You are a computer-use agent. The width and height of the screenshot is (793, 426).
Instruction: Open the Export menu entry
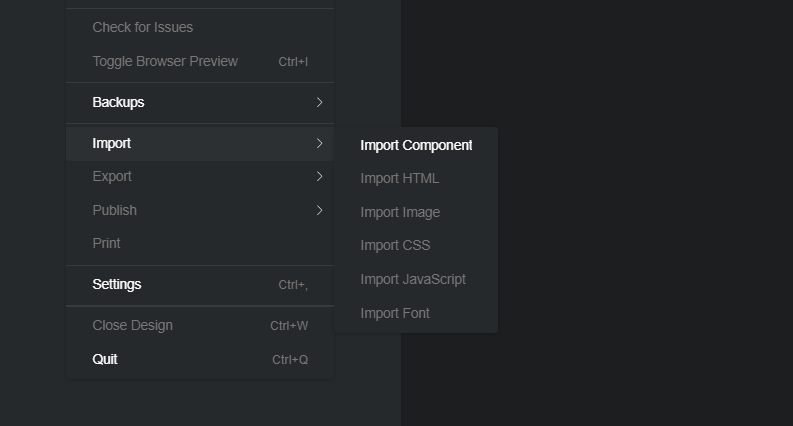112,176
